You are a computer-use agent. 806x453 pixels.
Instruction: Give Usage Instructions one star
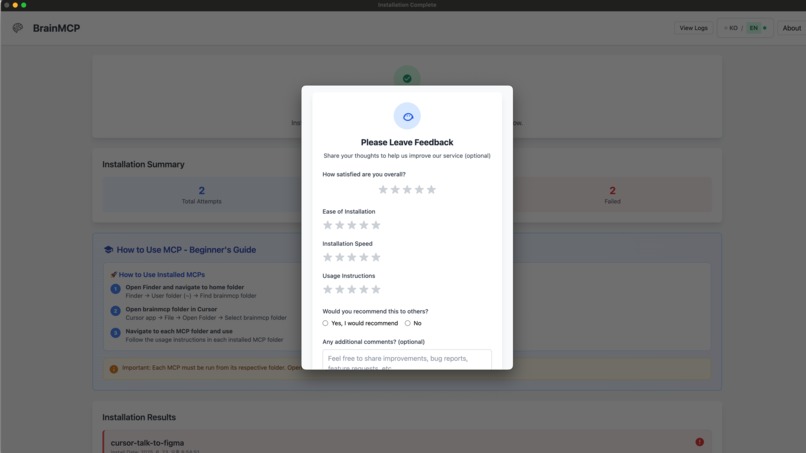point(327,289)
